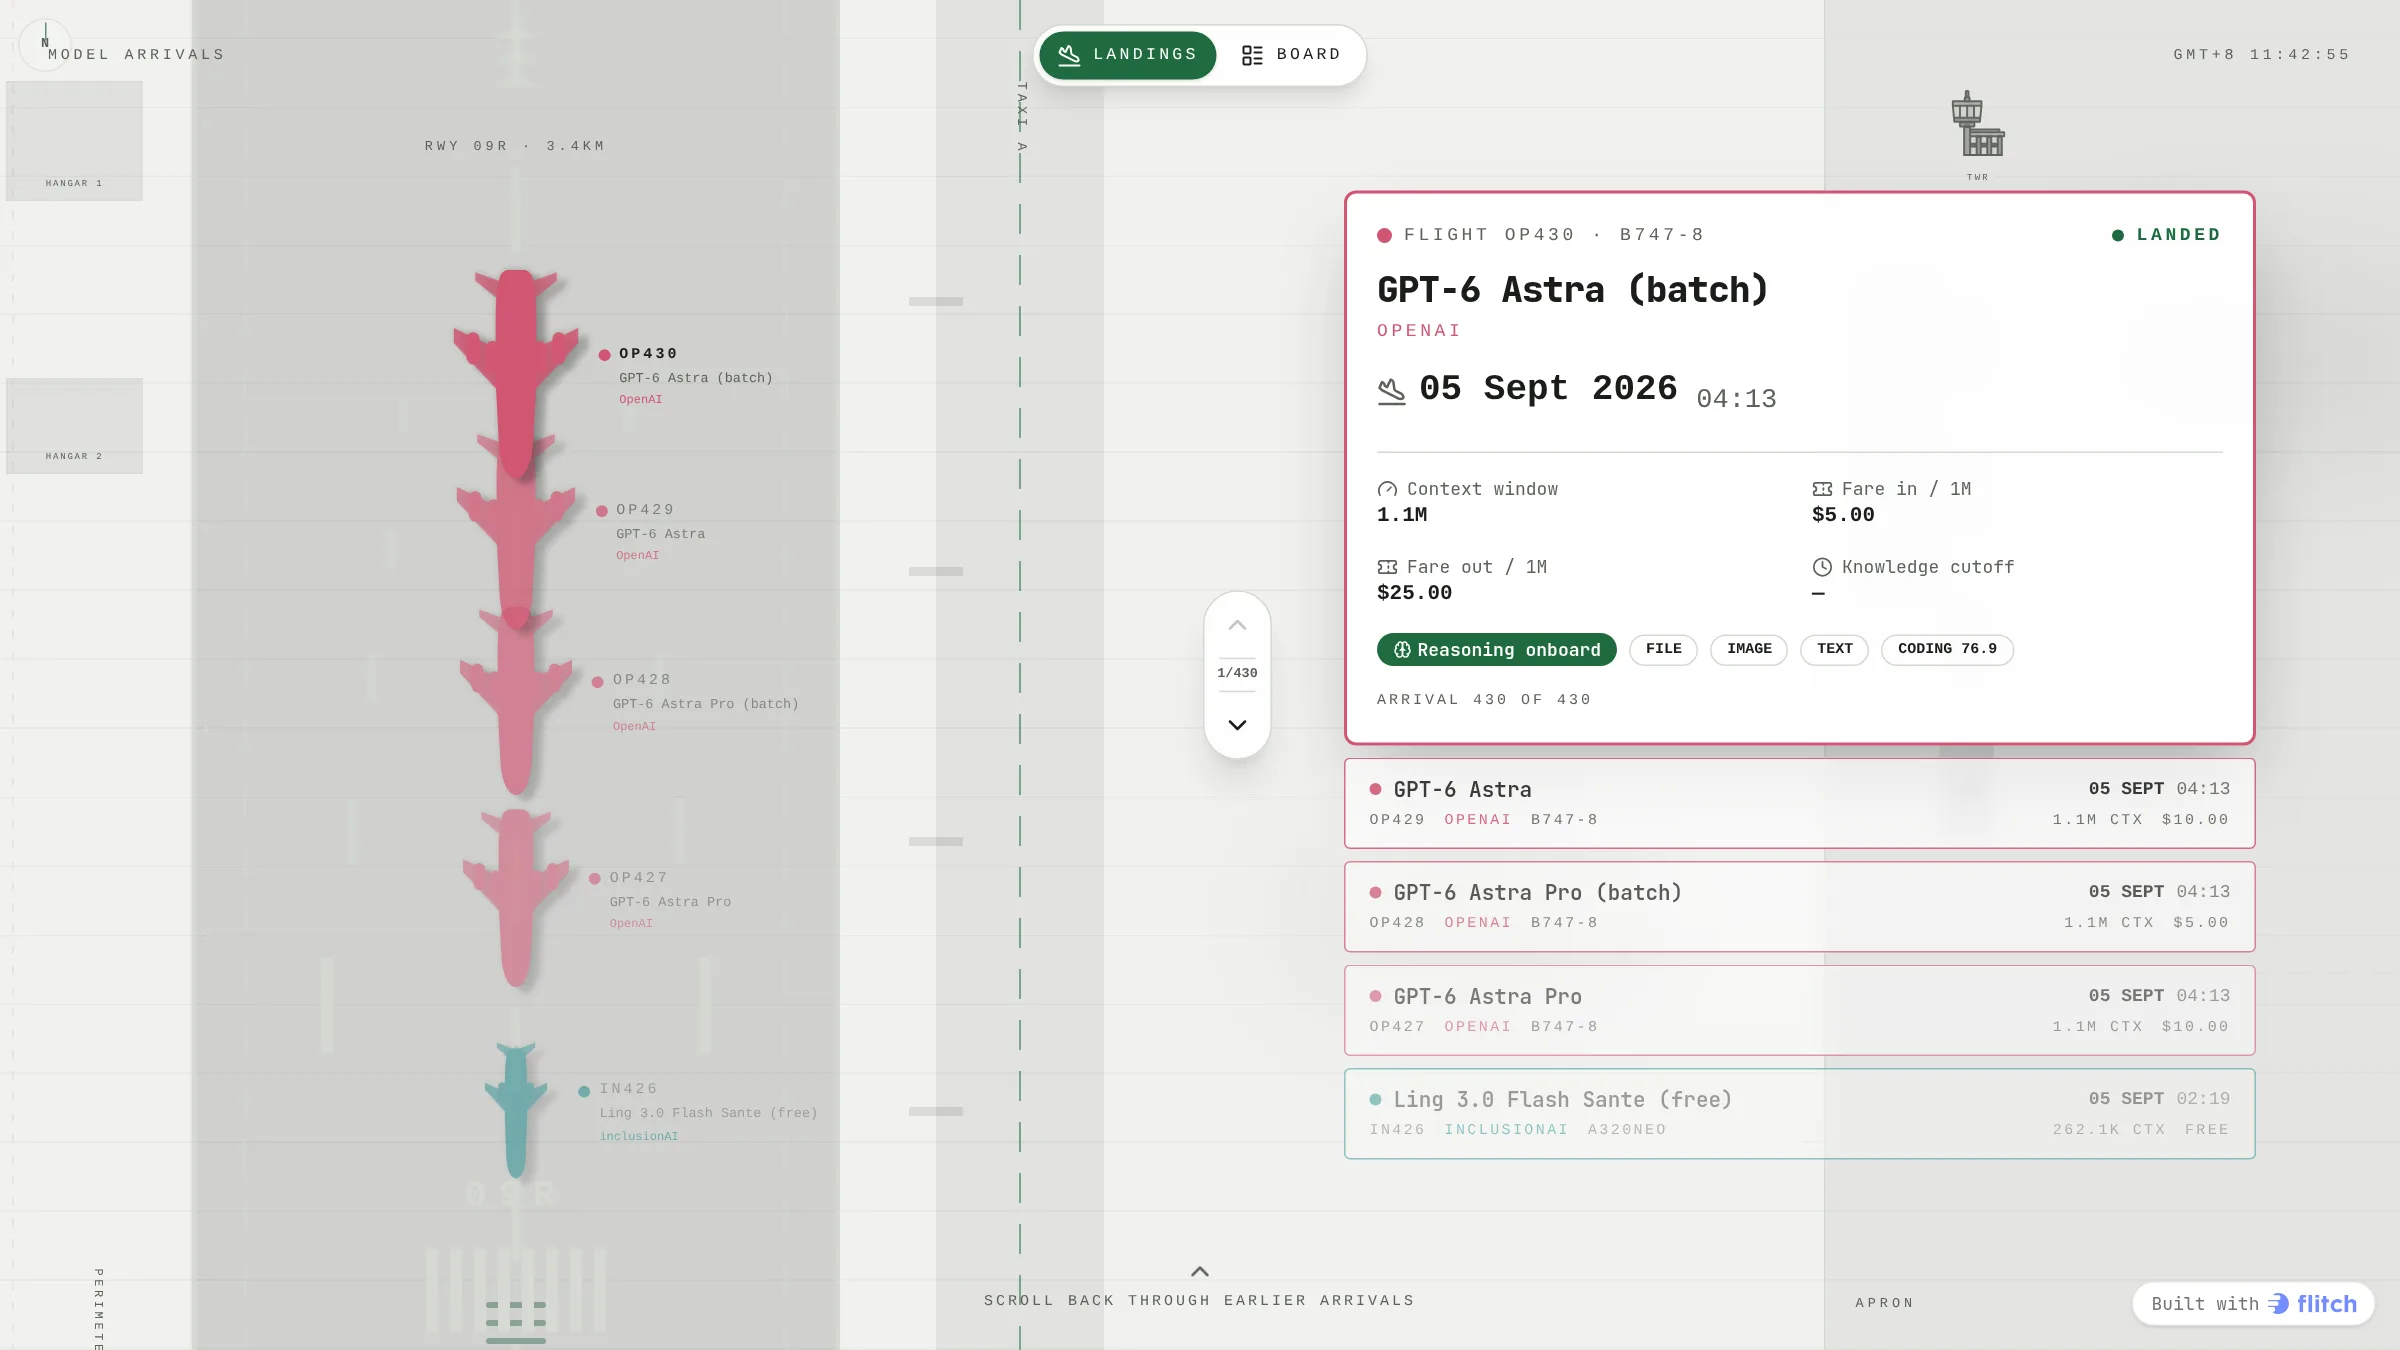
Task: Click the $5.00 fare in value
Action: (1843, 515)
